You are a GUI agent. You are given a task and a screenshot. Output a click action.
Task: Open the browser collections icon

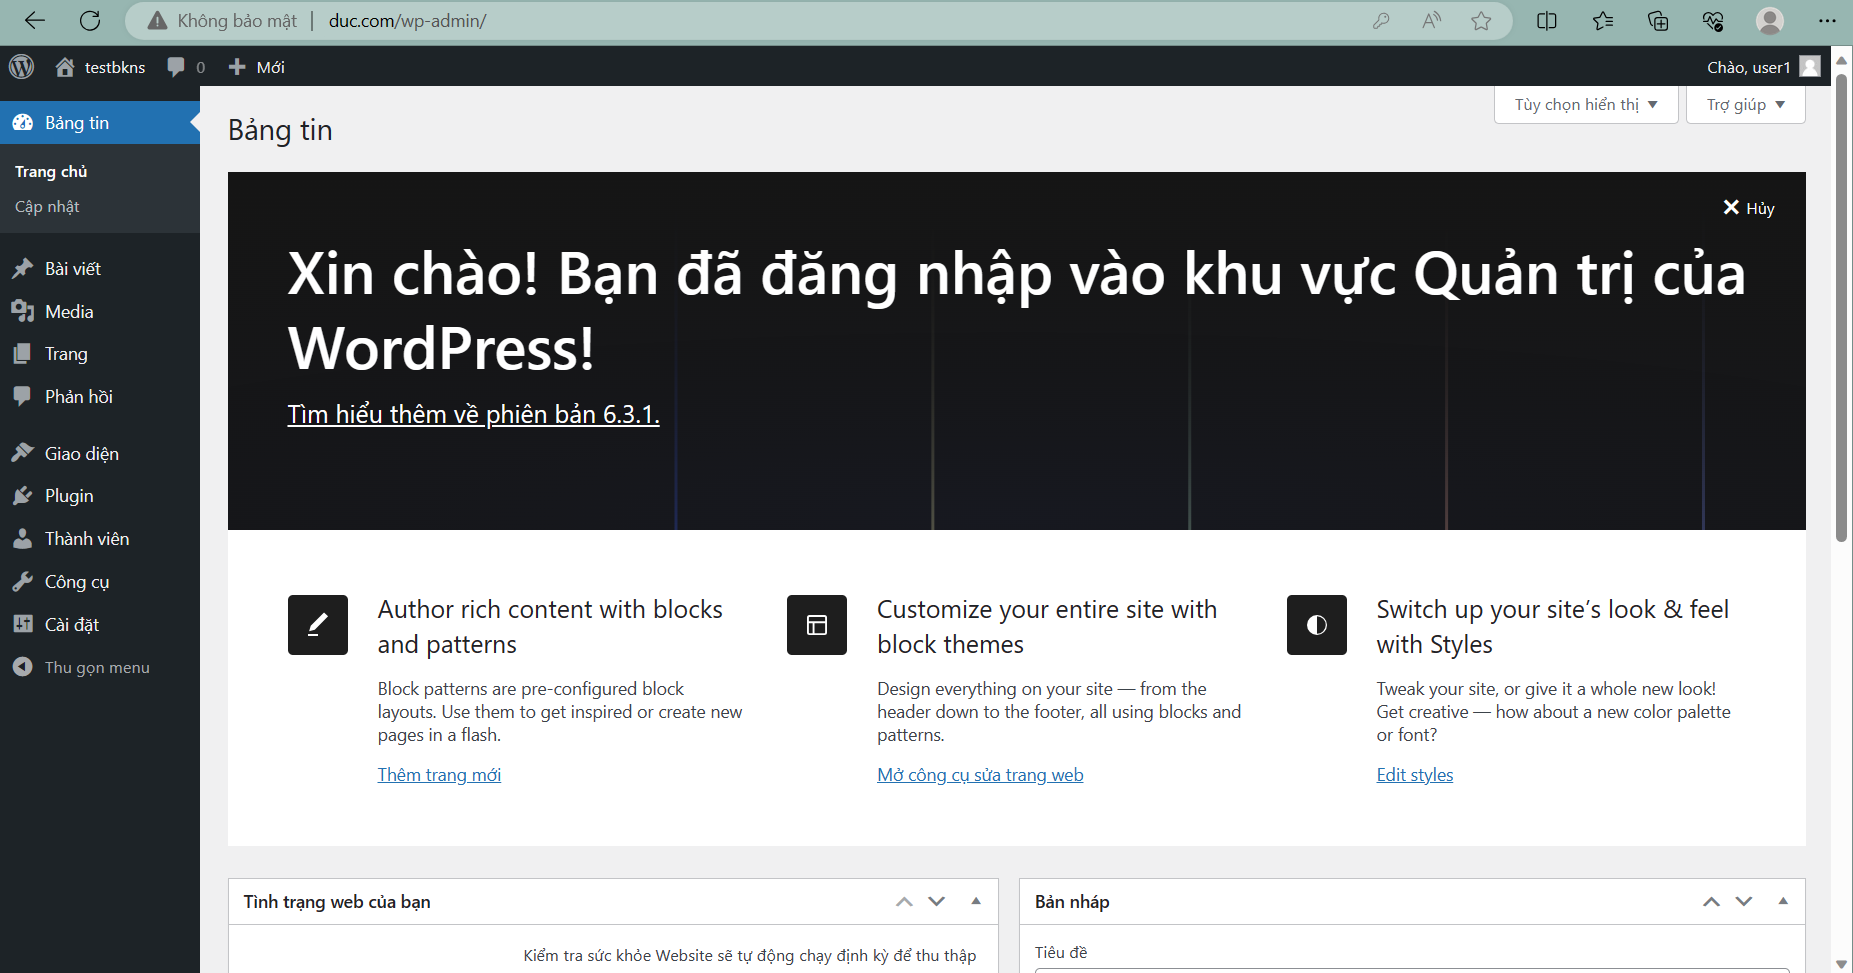click(1658, 21)
